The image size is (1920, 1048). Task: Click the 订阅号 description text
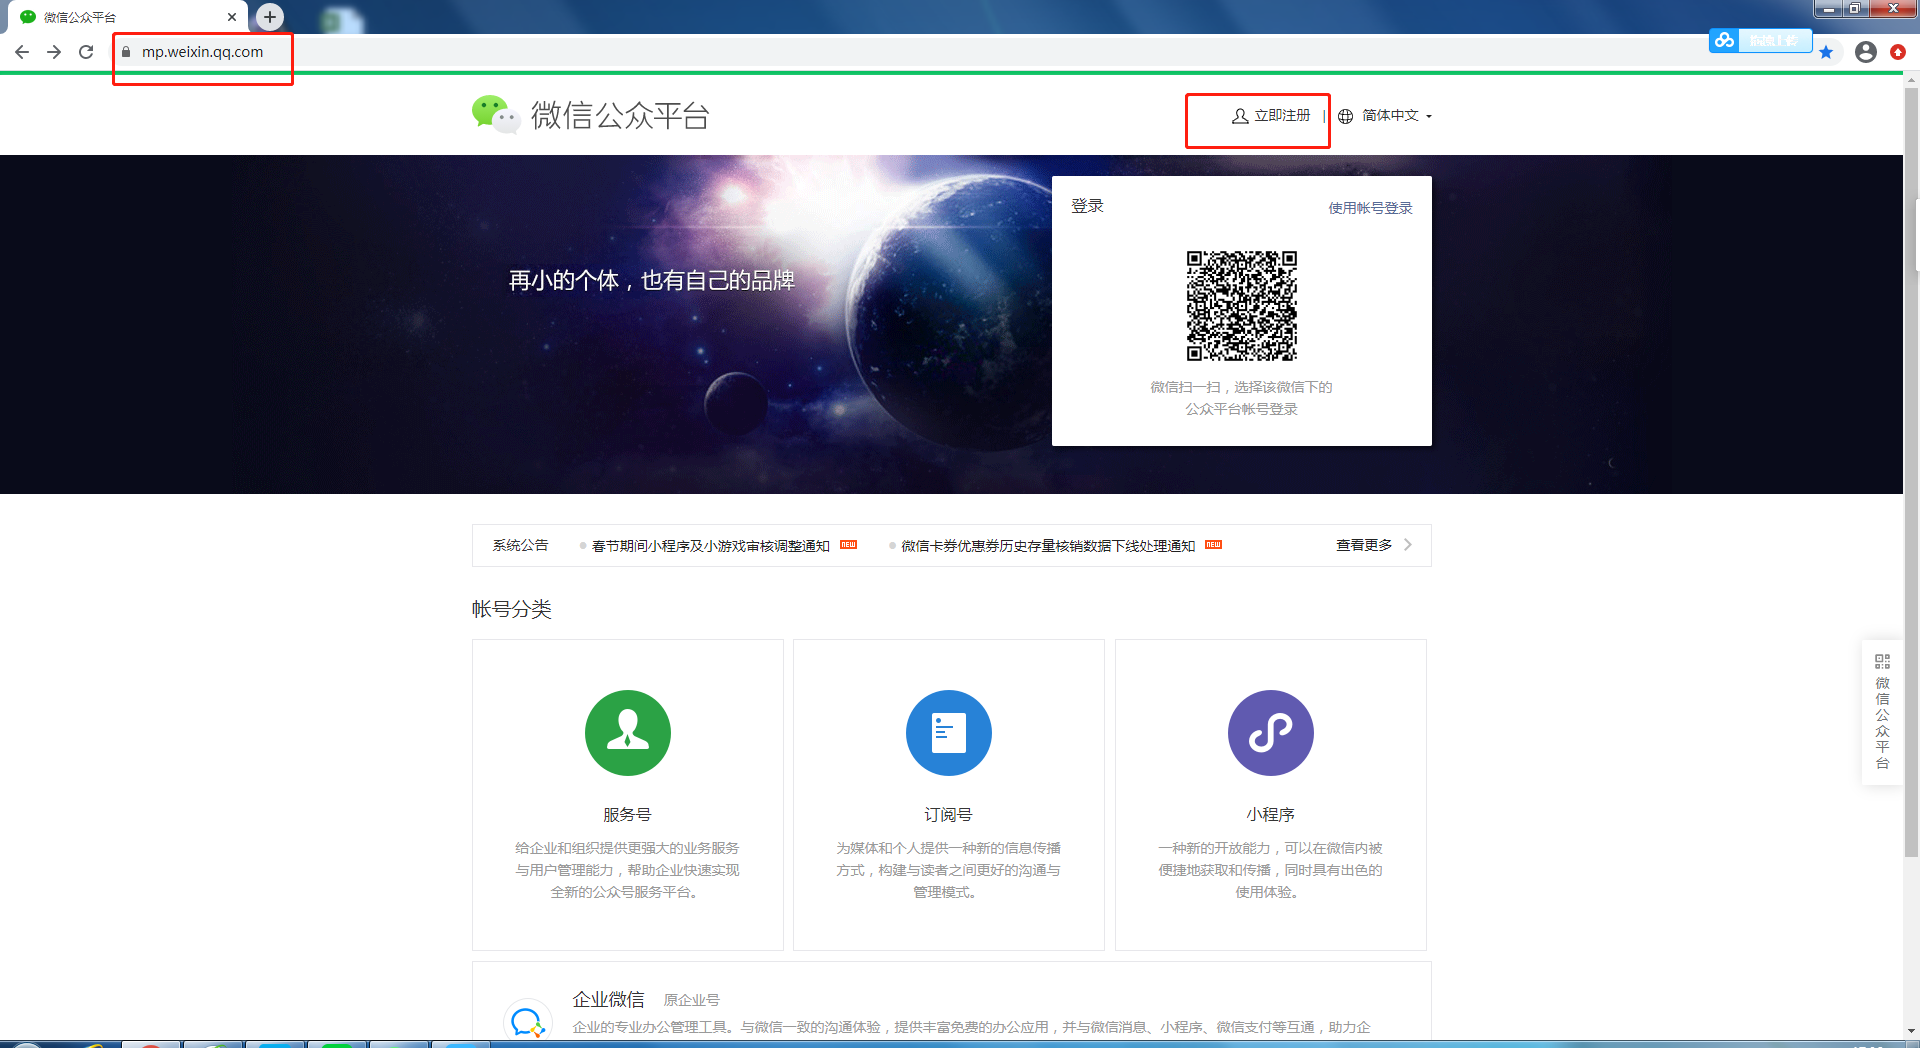(x=948, y=870)
